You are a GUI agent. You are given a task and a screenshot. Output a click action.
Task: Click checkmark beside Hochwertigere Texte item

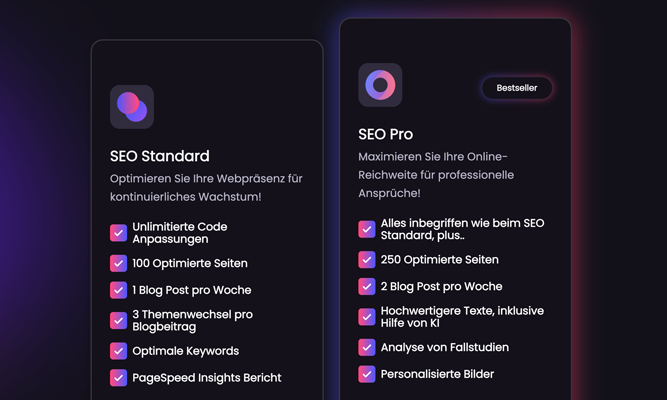click(367, 317)
